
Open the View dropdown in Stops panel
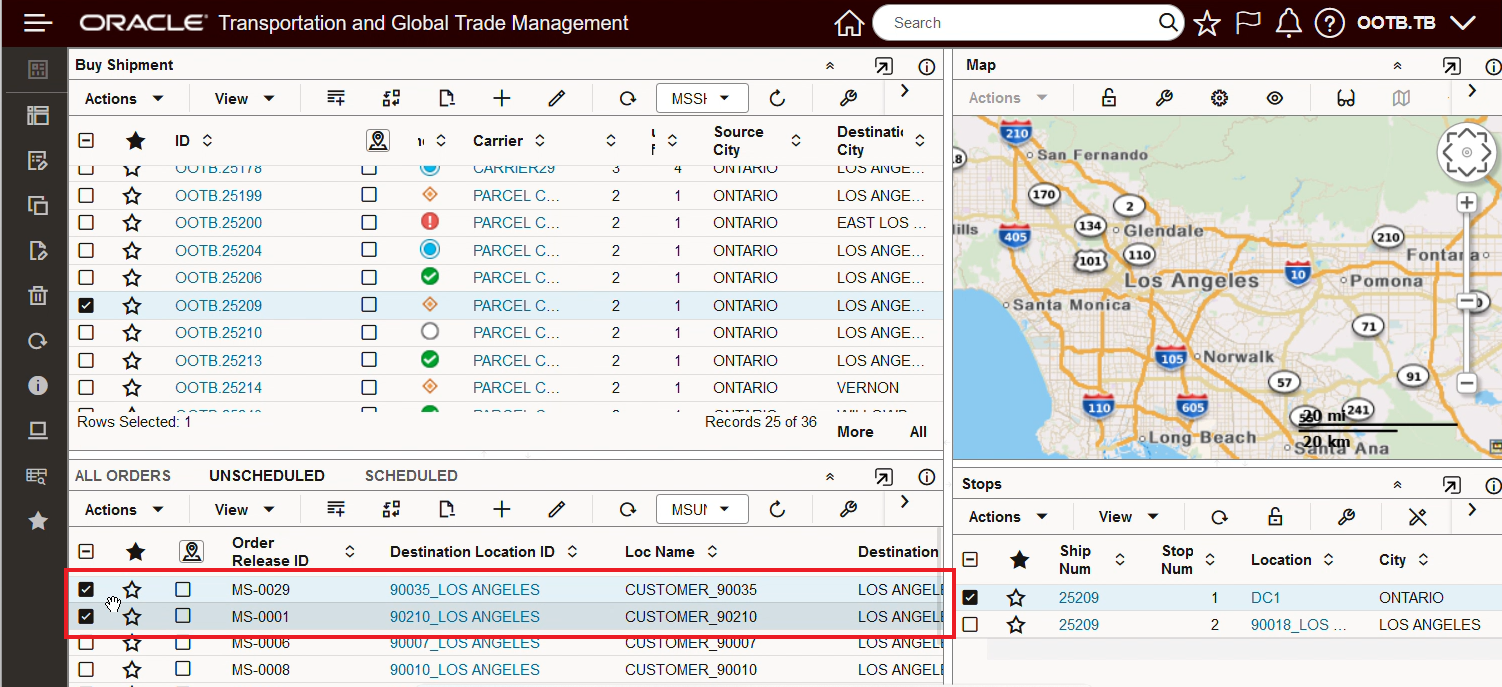pyautogui.click(x=1127, y=517)
